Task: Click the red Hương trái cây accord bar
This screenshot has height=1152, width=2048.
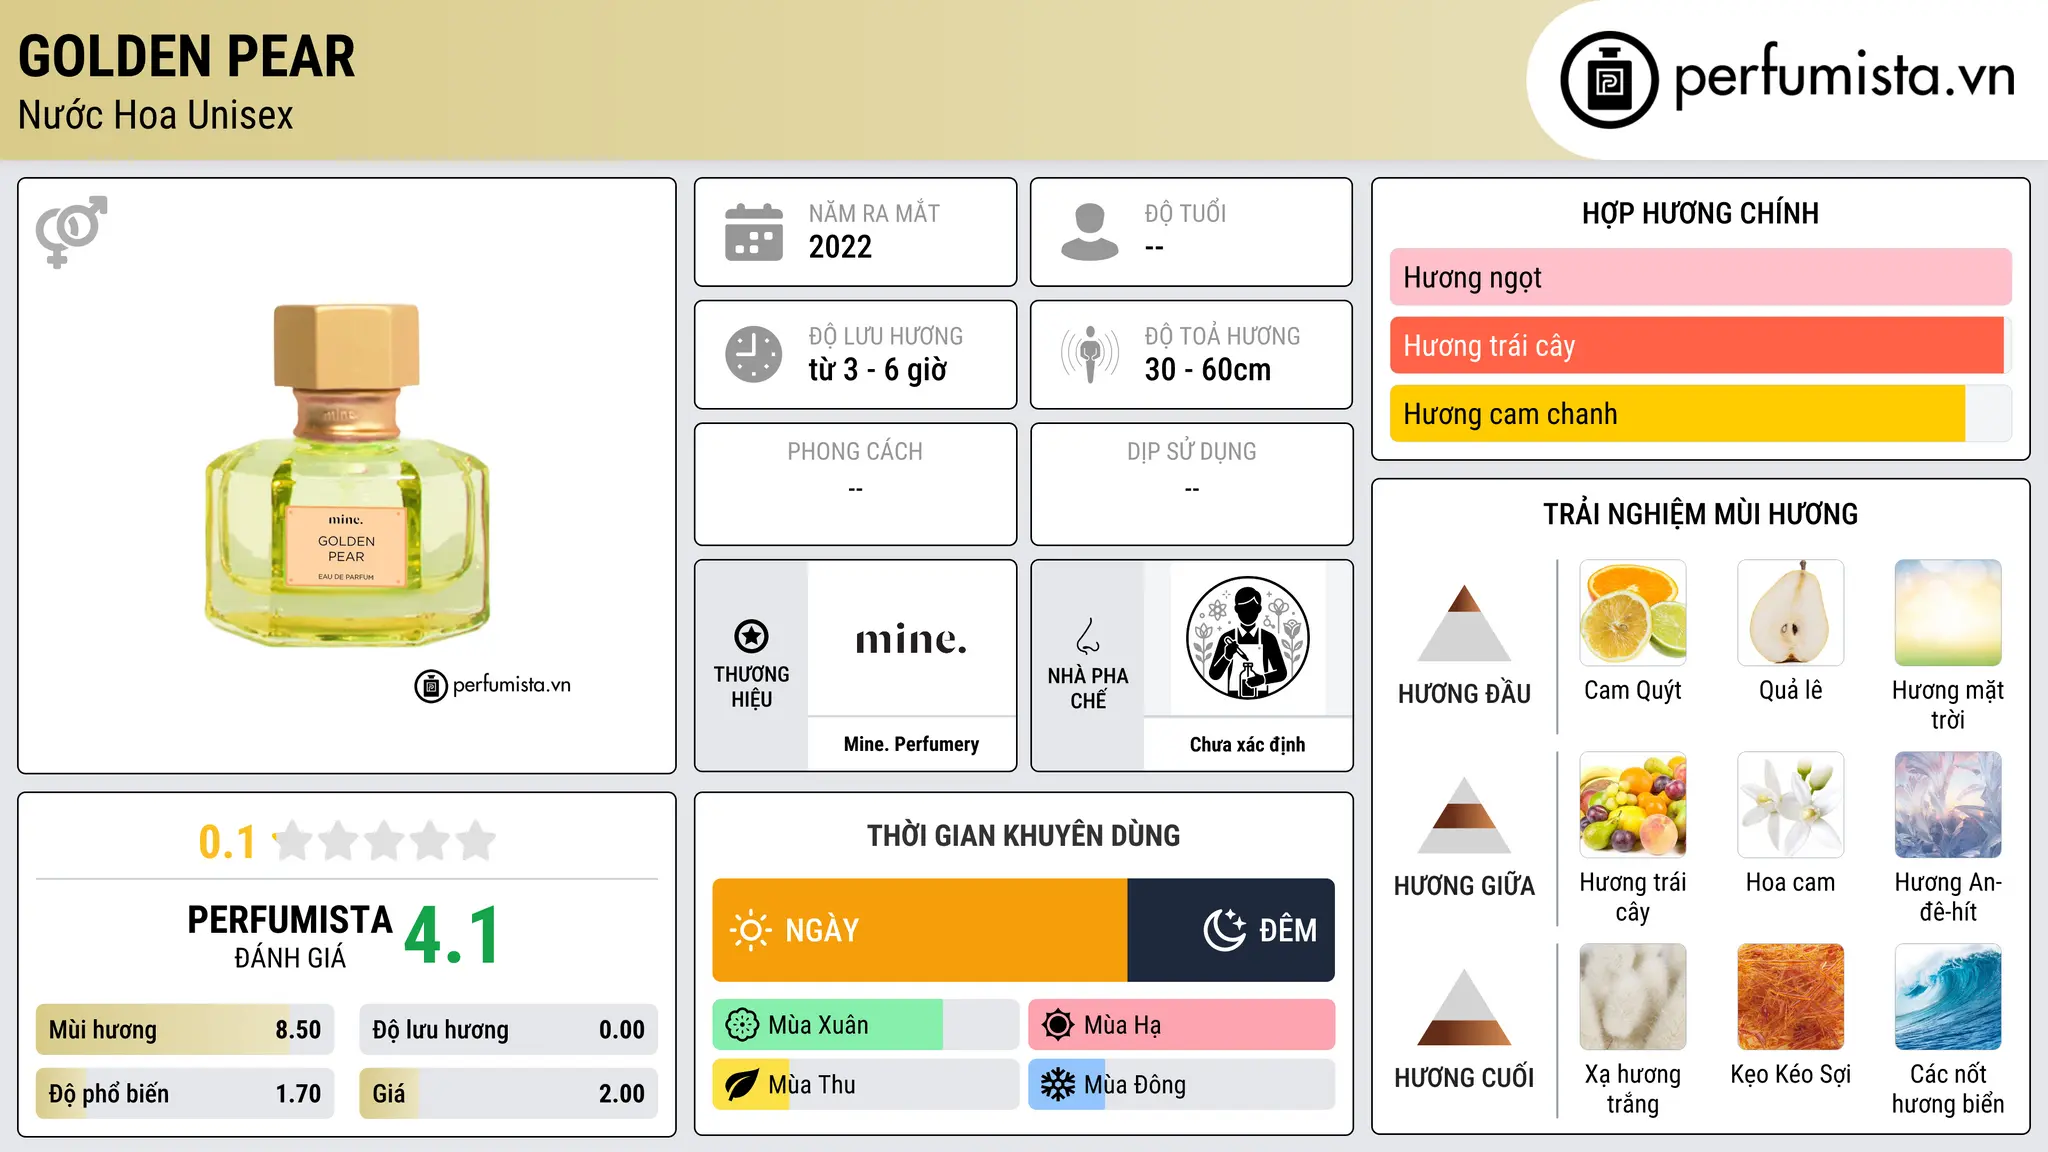Action: point(1700,345)
